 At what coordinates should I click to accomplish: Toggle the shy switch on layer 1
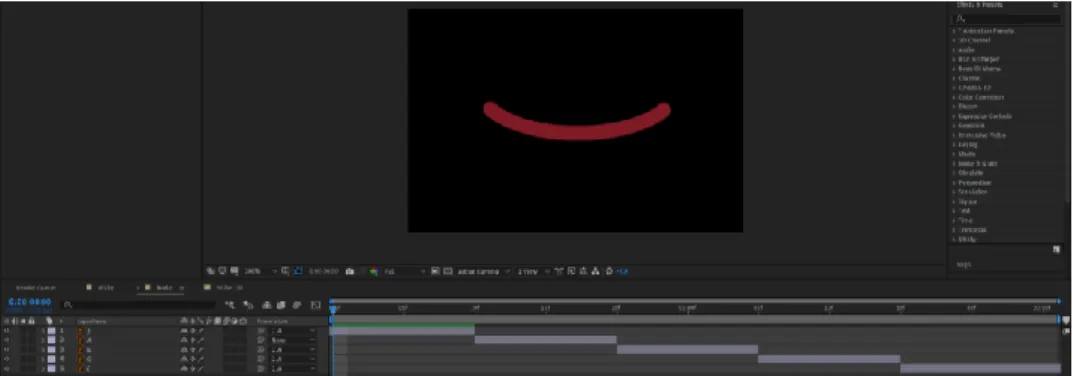184,330
